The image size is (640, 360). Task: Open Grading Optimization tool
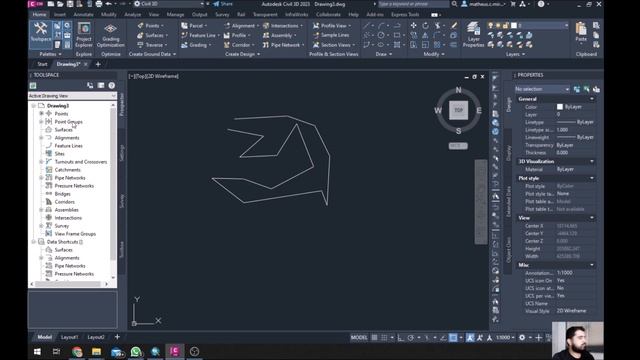tap(111, 35)
